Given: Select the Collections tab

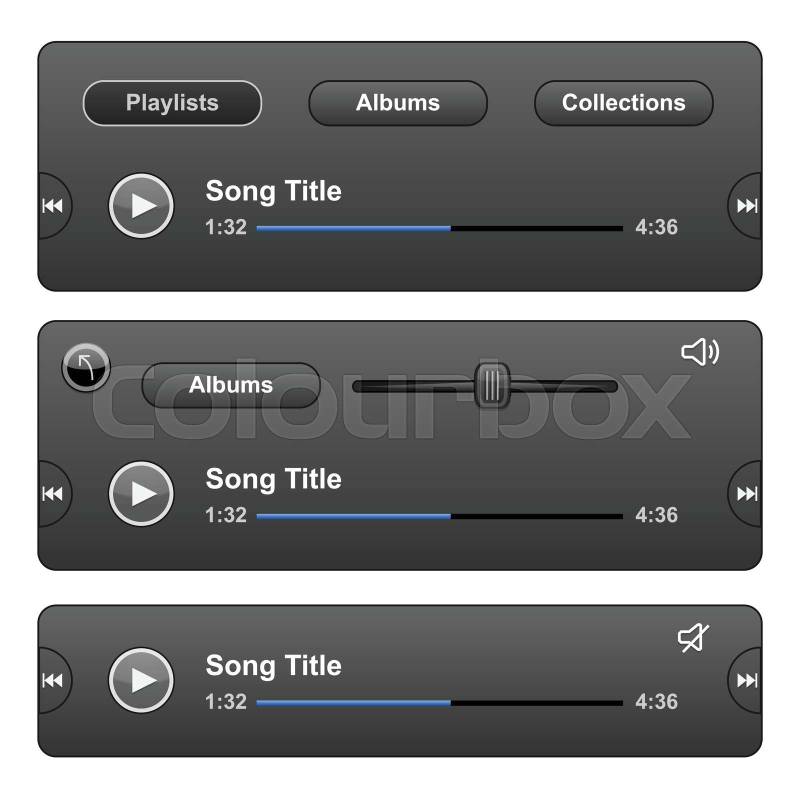Looking at the screenshot, I should point(623,103).
